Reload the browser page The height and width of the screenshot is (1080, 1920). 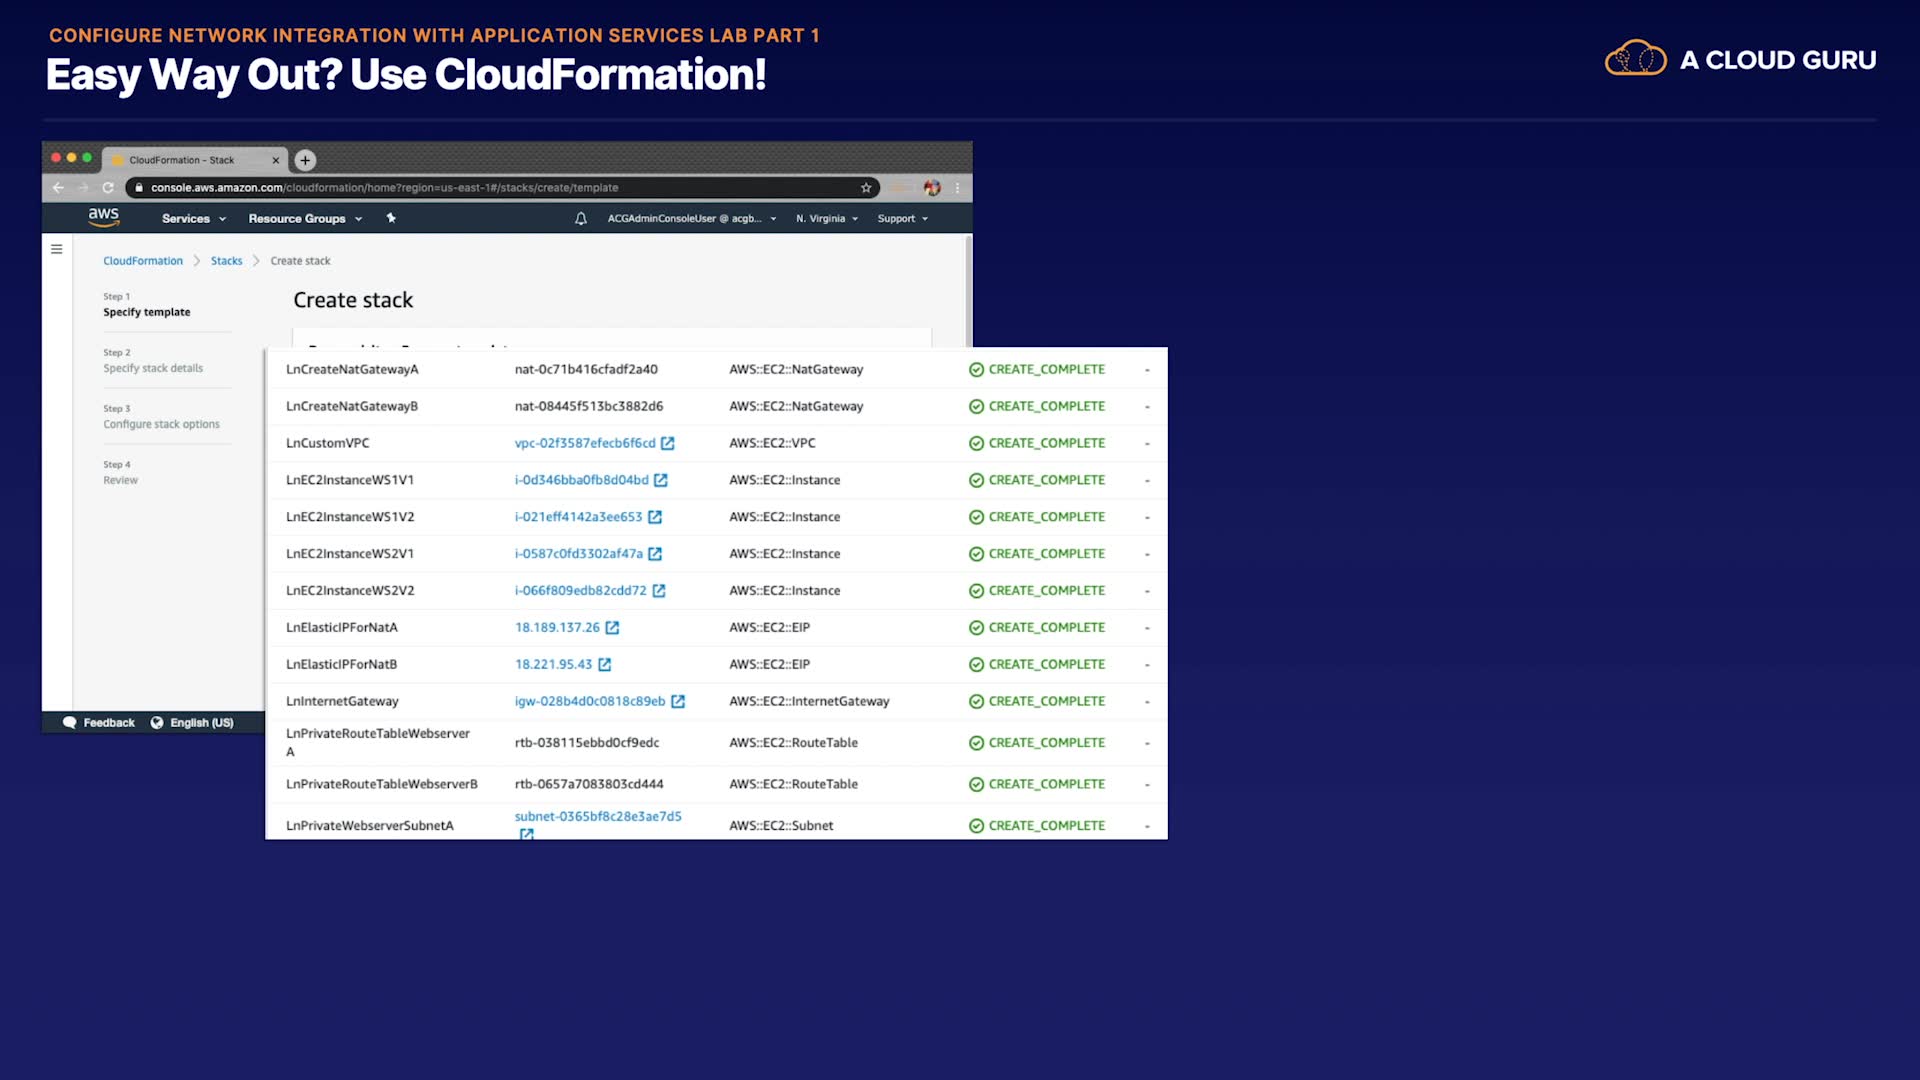108,188
